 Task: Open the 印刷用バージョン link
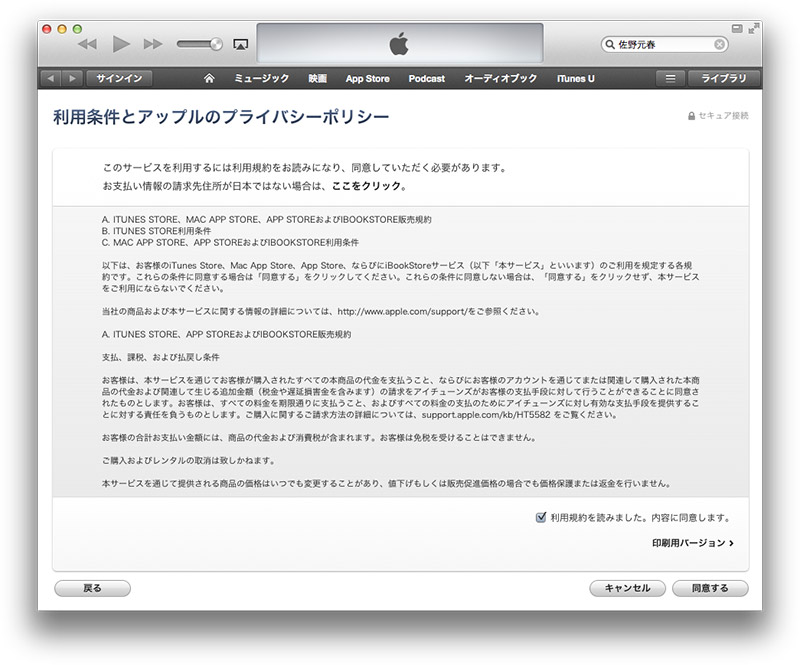[692, 543]
